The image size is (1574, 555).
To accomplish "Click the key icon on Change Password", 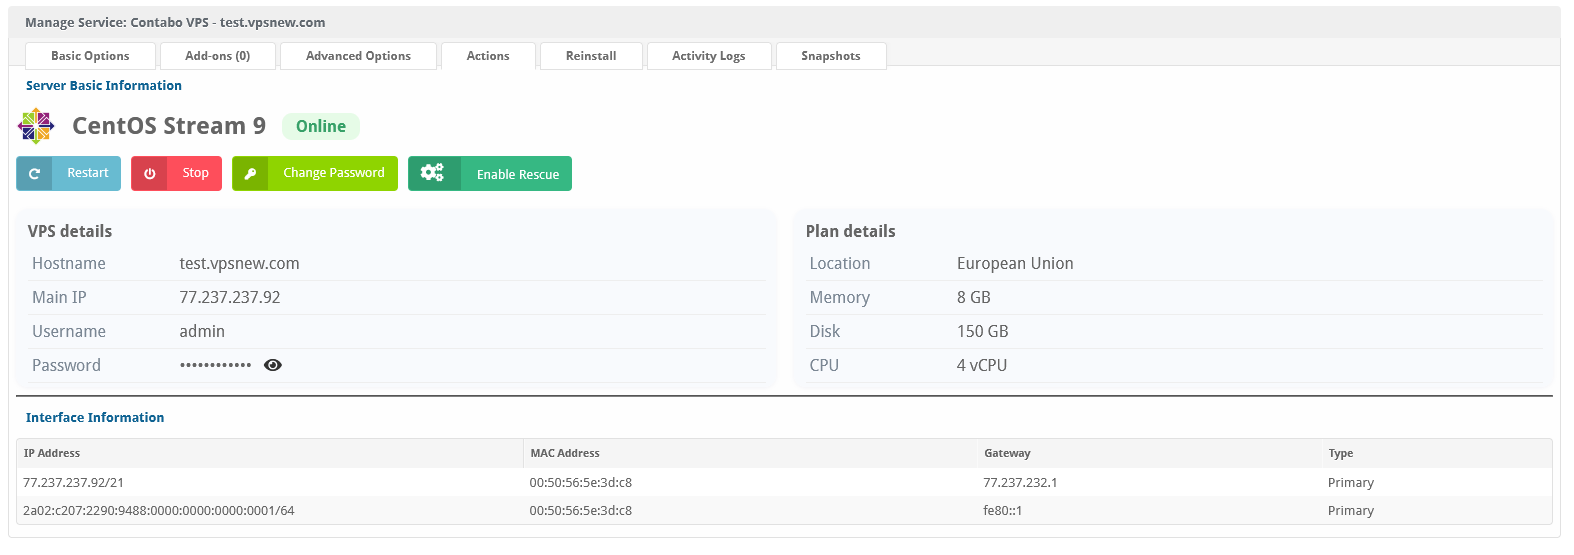I will click(250, 174).
